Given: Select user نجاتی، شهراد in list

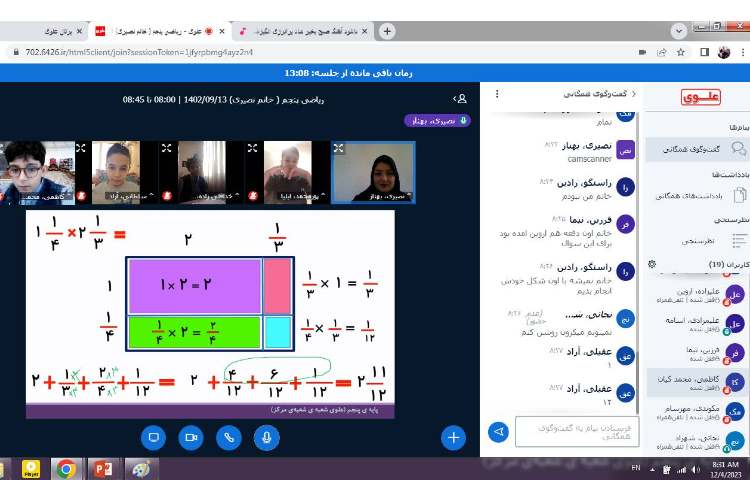Looking at the screenshot, I should (x=698, y=442).
